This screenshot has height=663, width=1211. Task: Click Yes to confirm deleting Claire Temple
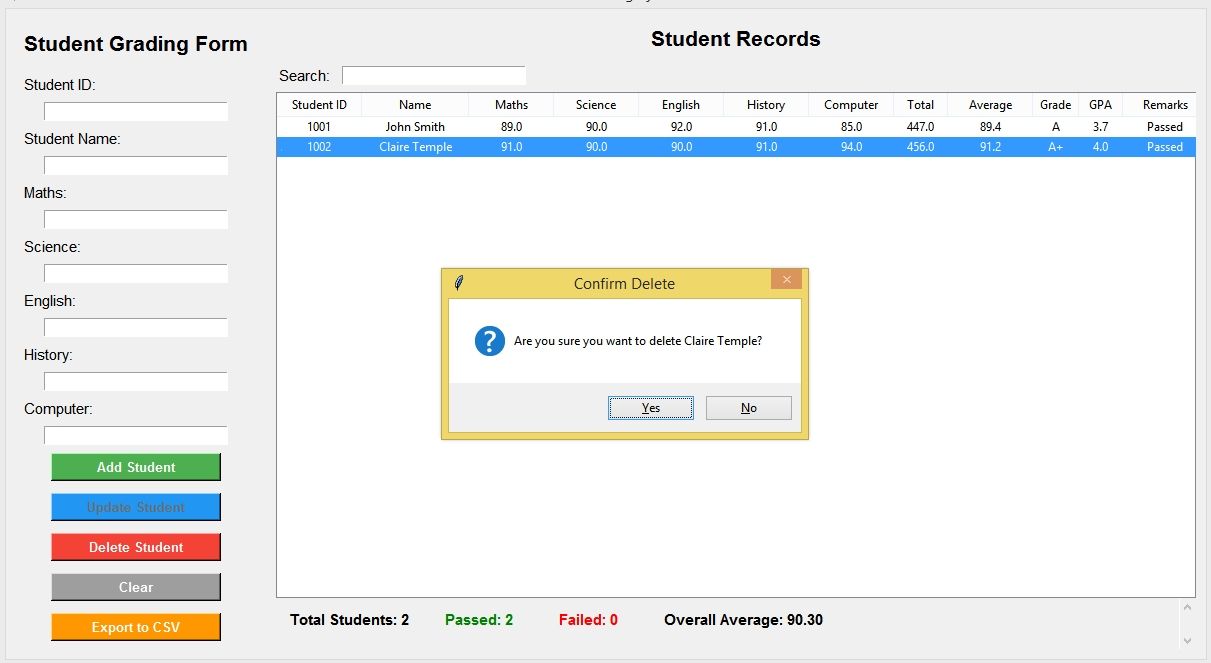pos(650,408)
